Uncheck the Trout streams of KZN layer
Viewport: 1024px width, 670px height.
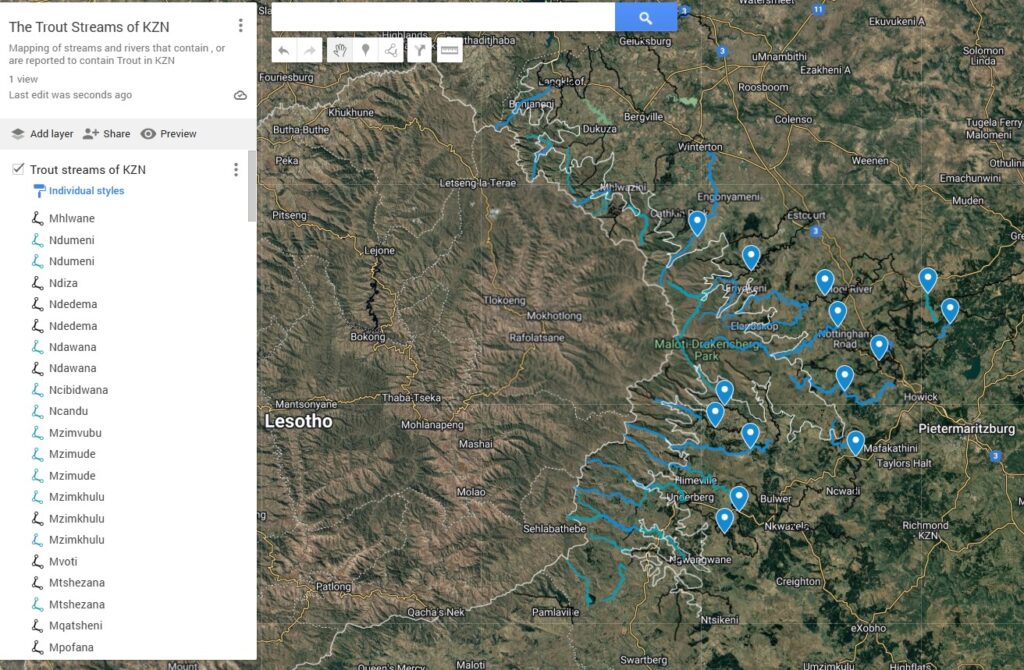(18, 170)
